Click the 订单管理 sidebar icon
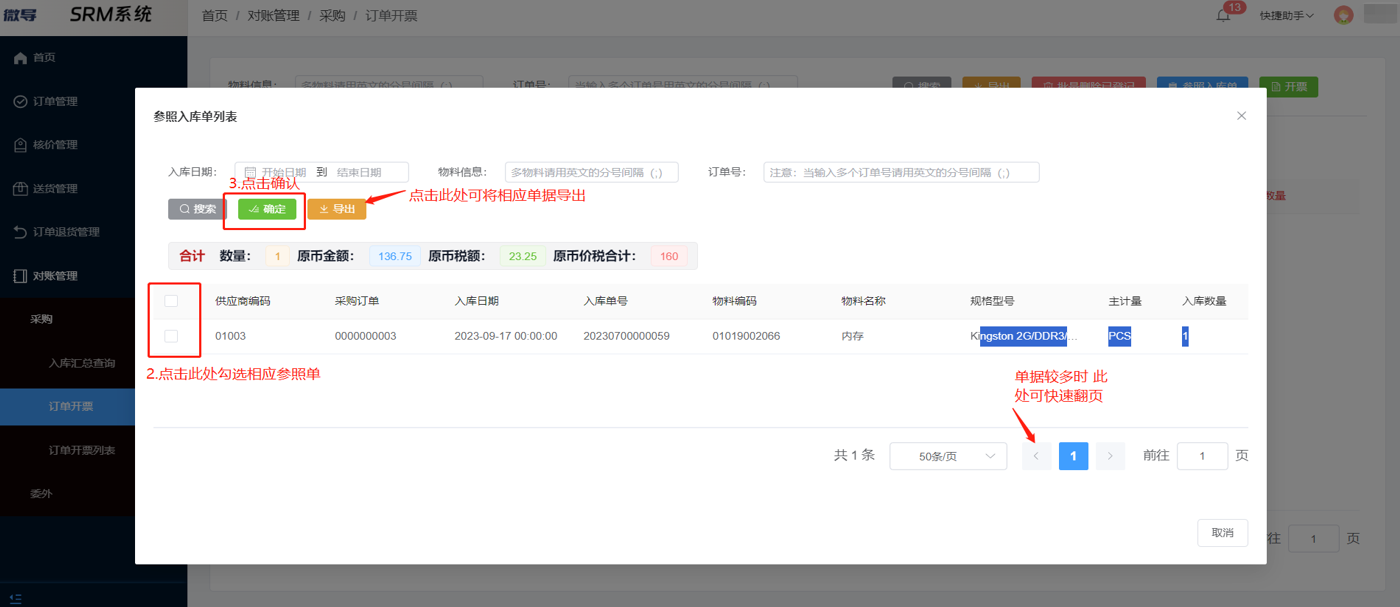The height and width of the screenshot is (607, 1400). (20, 101)
